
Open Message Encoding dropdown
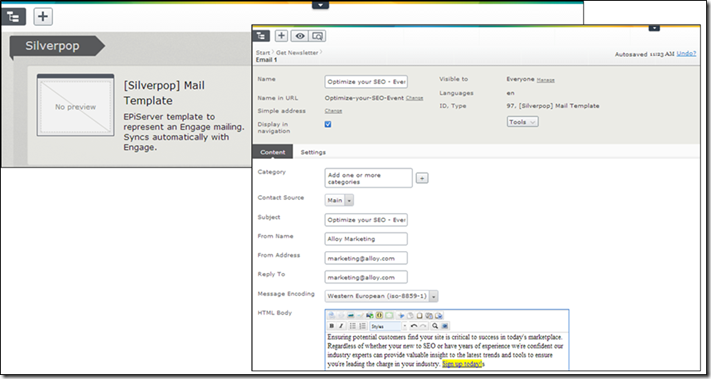tap(381, 296)
